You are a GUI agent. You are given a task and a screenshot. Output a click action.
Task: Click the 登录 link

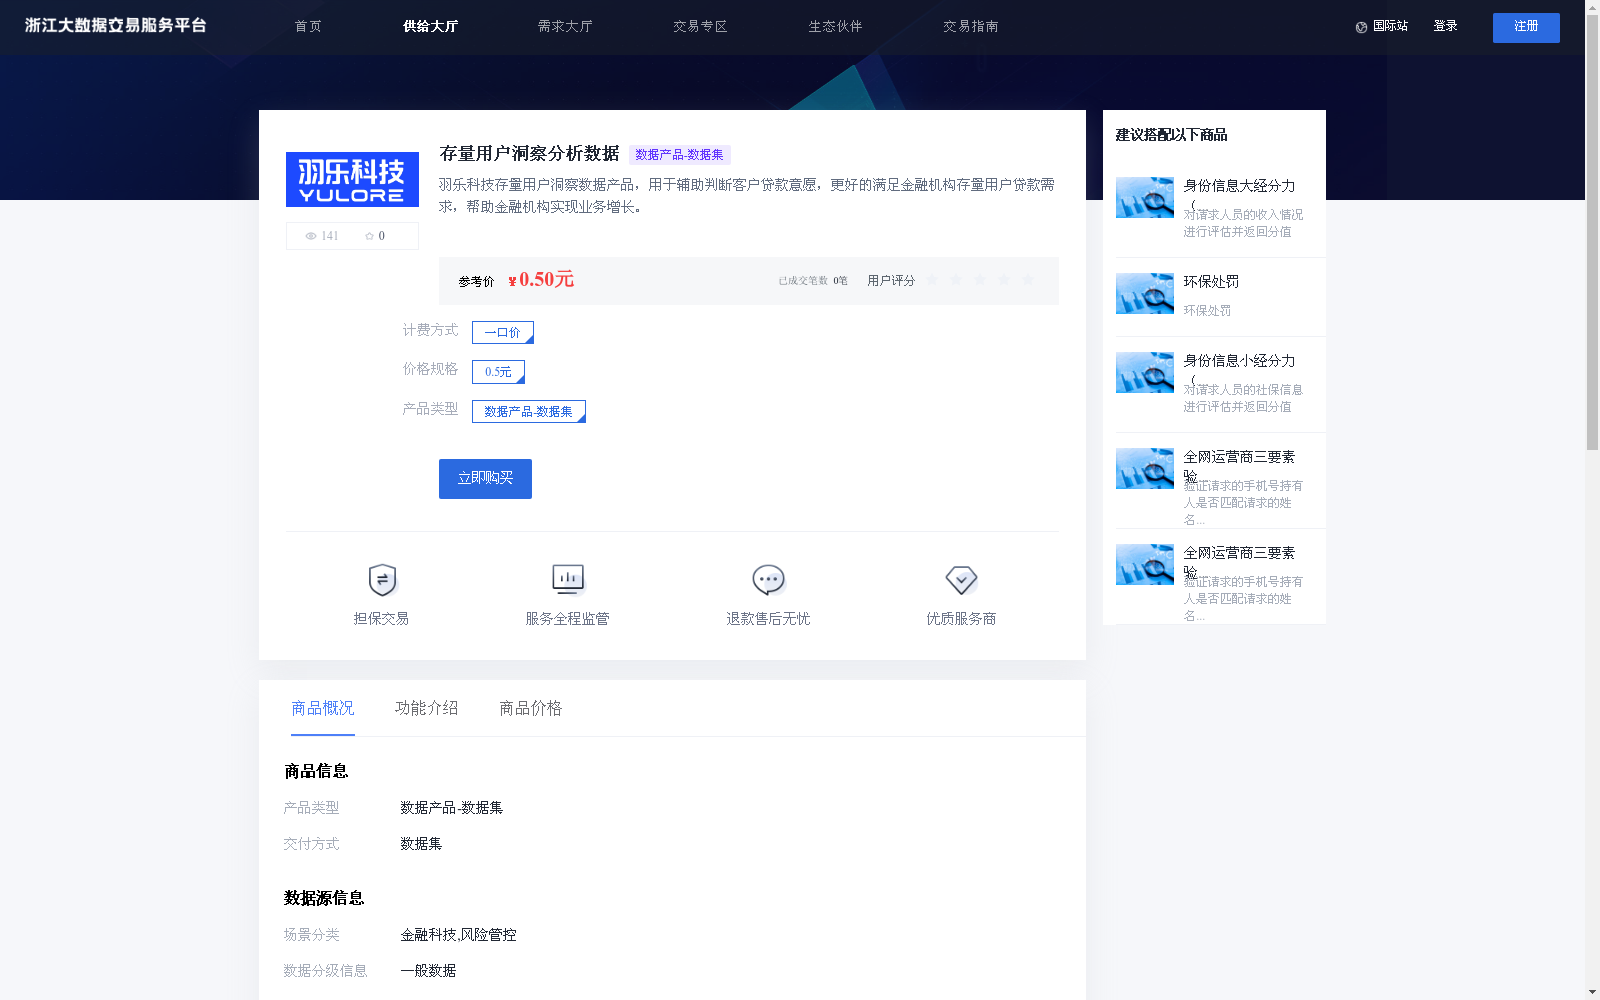point(1445,26)
